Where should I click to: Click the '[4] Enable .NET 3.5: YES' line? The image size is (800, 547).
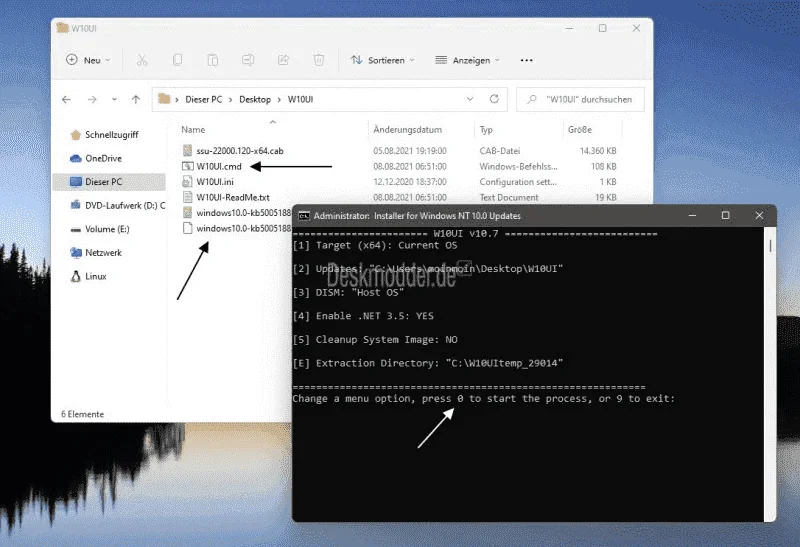coord(363,316)
